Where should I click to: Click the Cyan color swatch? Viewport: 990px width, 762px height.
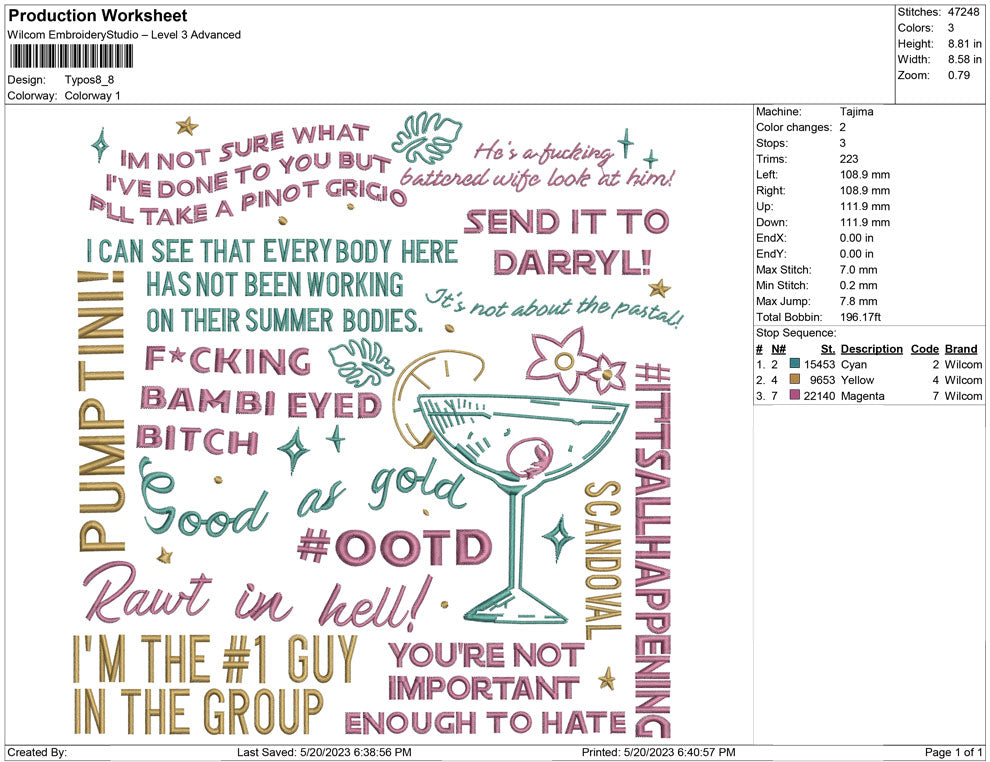tap(794, 364)
